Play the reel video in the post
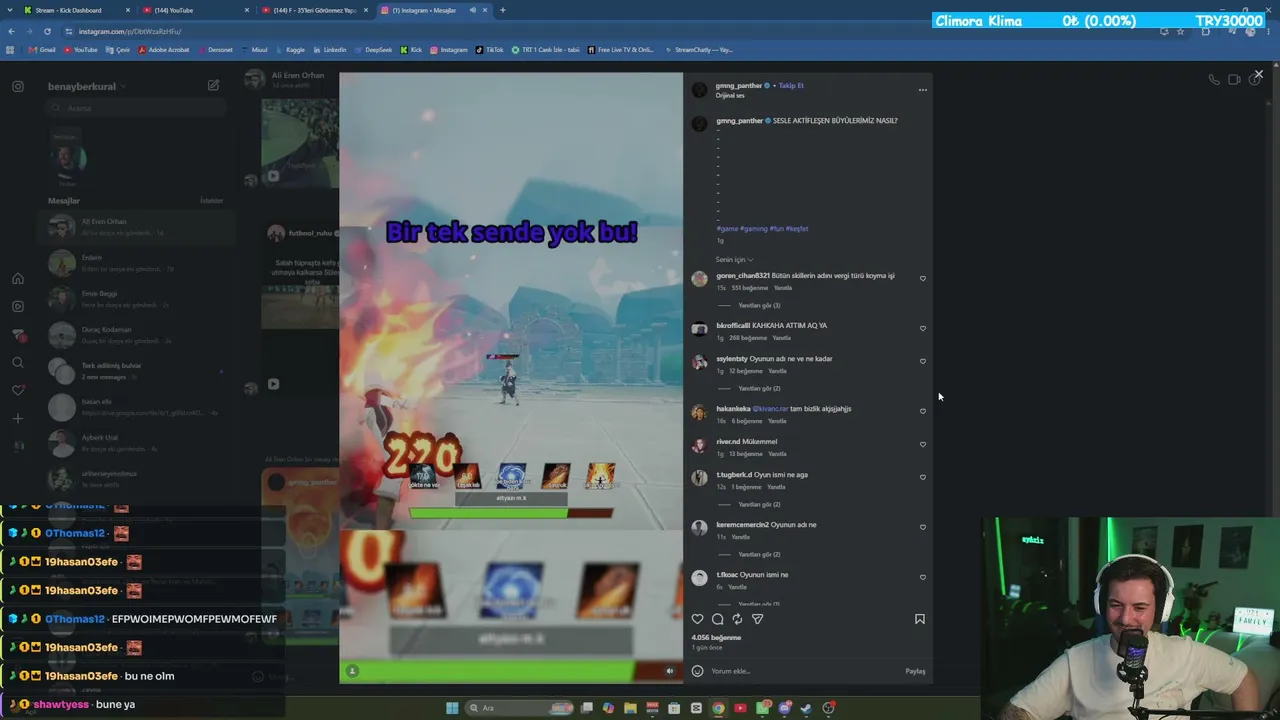Image resolution: width=1280 pixels, height=720 pixels. [511, 377]
